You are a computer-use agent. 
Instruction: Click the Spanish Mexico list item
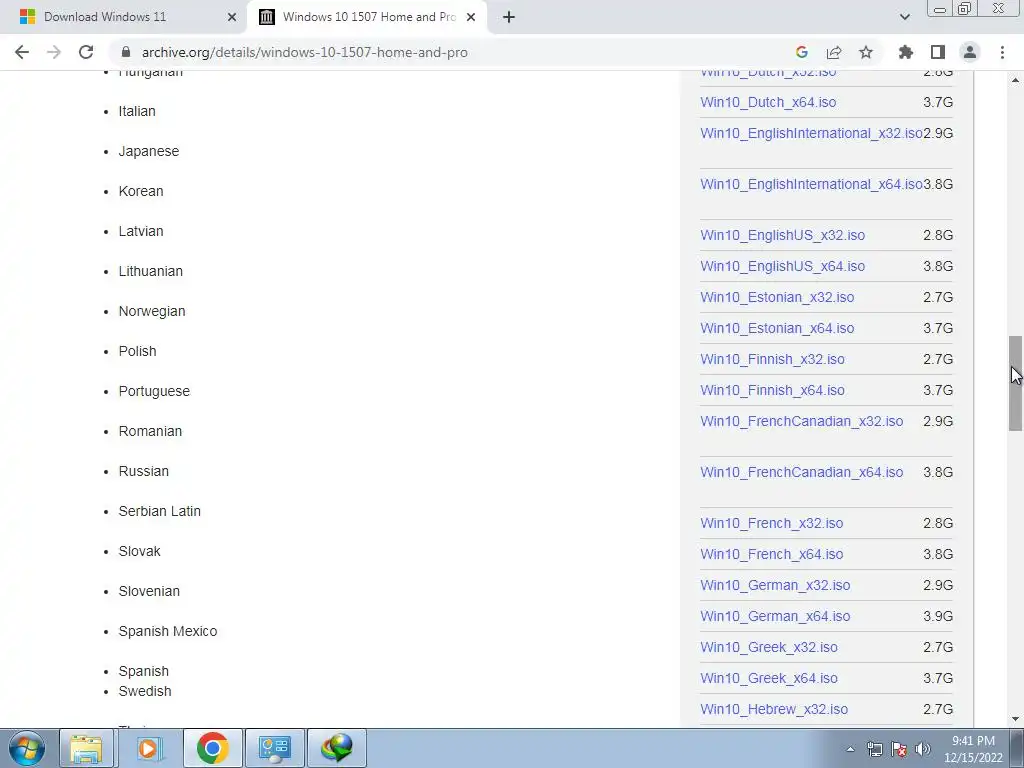pyautogui.click(x=168, y=632)
